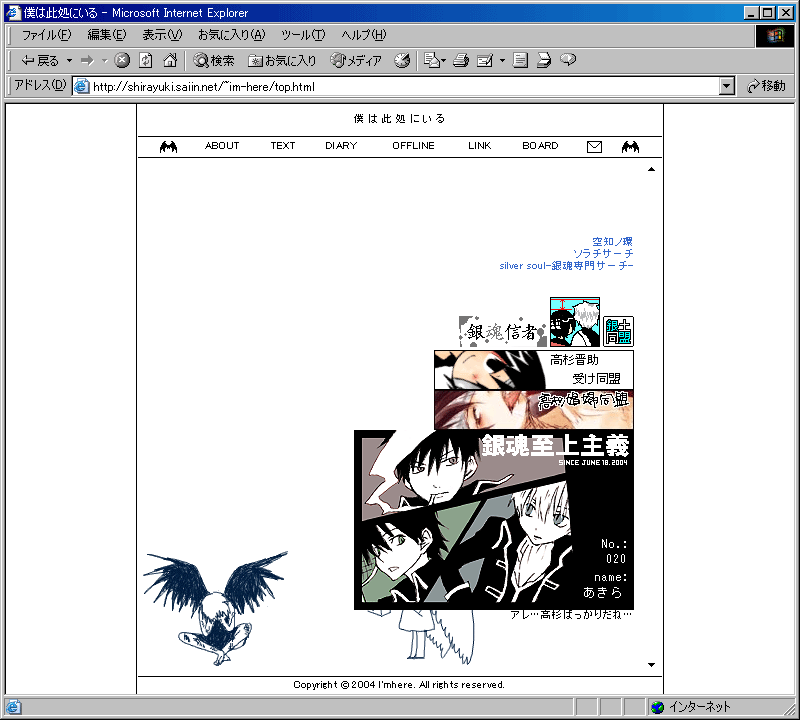Click the Edit page toolbar icon

tap(485, 60)
